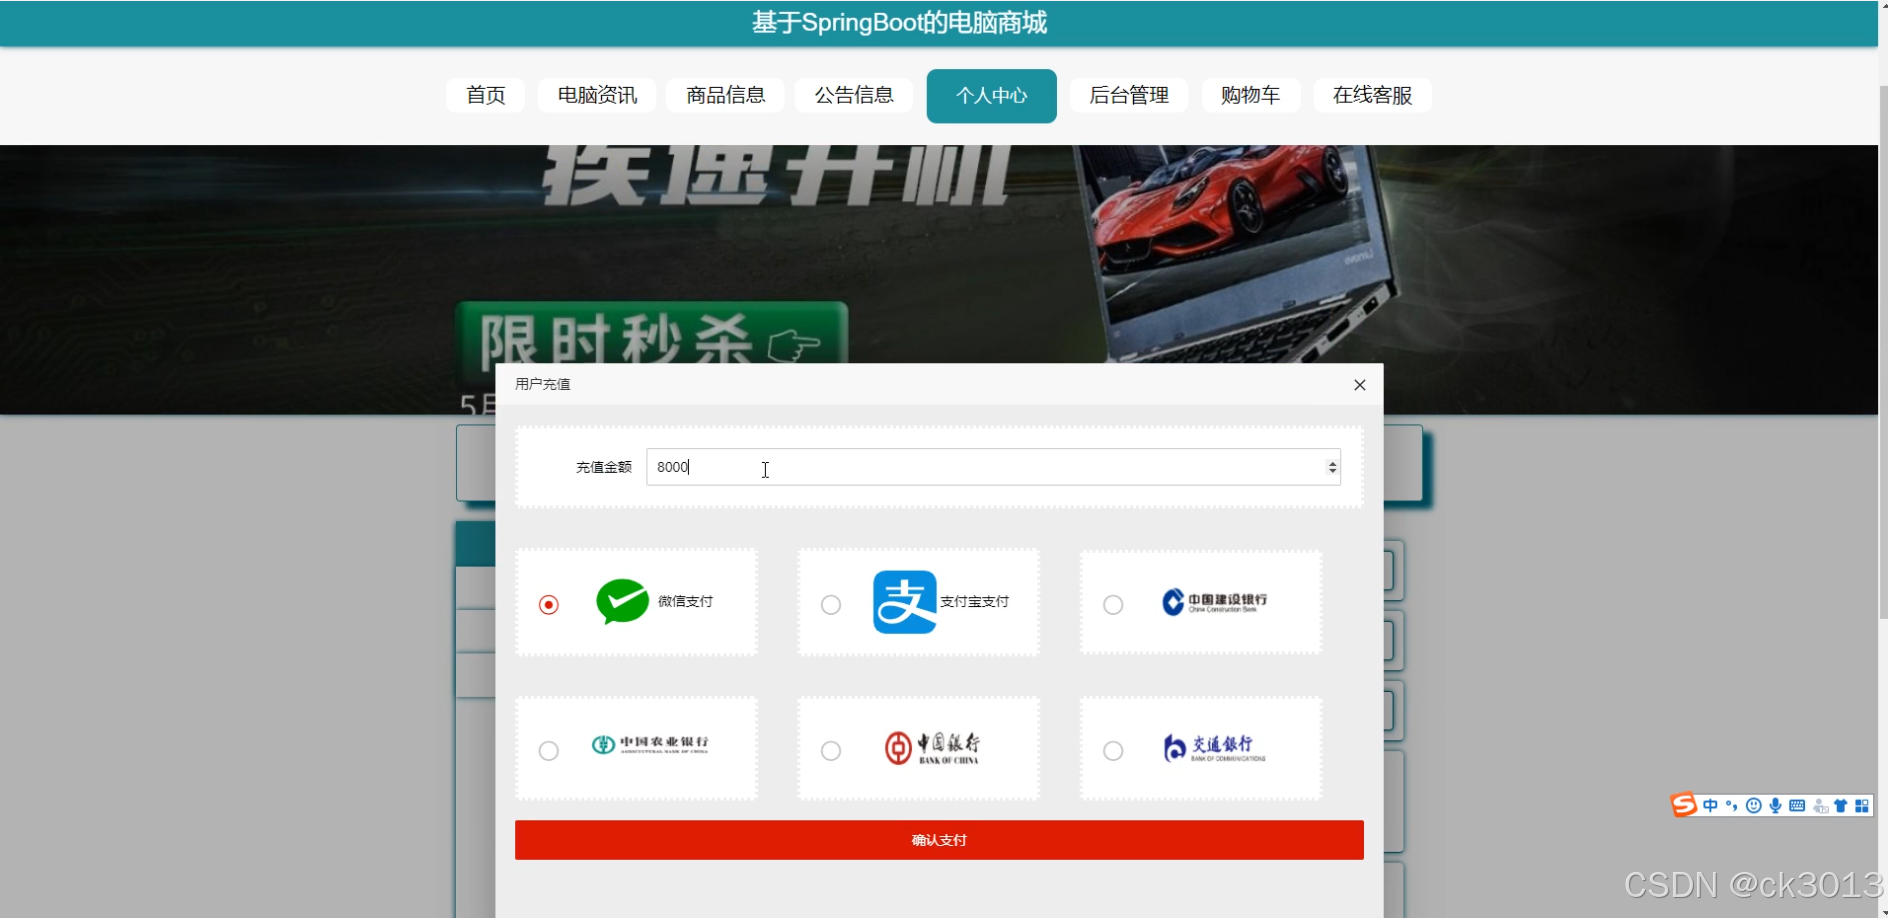Open the Sogou soft keyboard icon
The image size is (1888, 918).
tap(1797, 805)
